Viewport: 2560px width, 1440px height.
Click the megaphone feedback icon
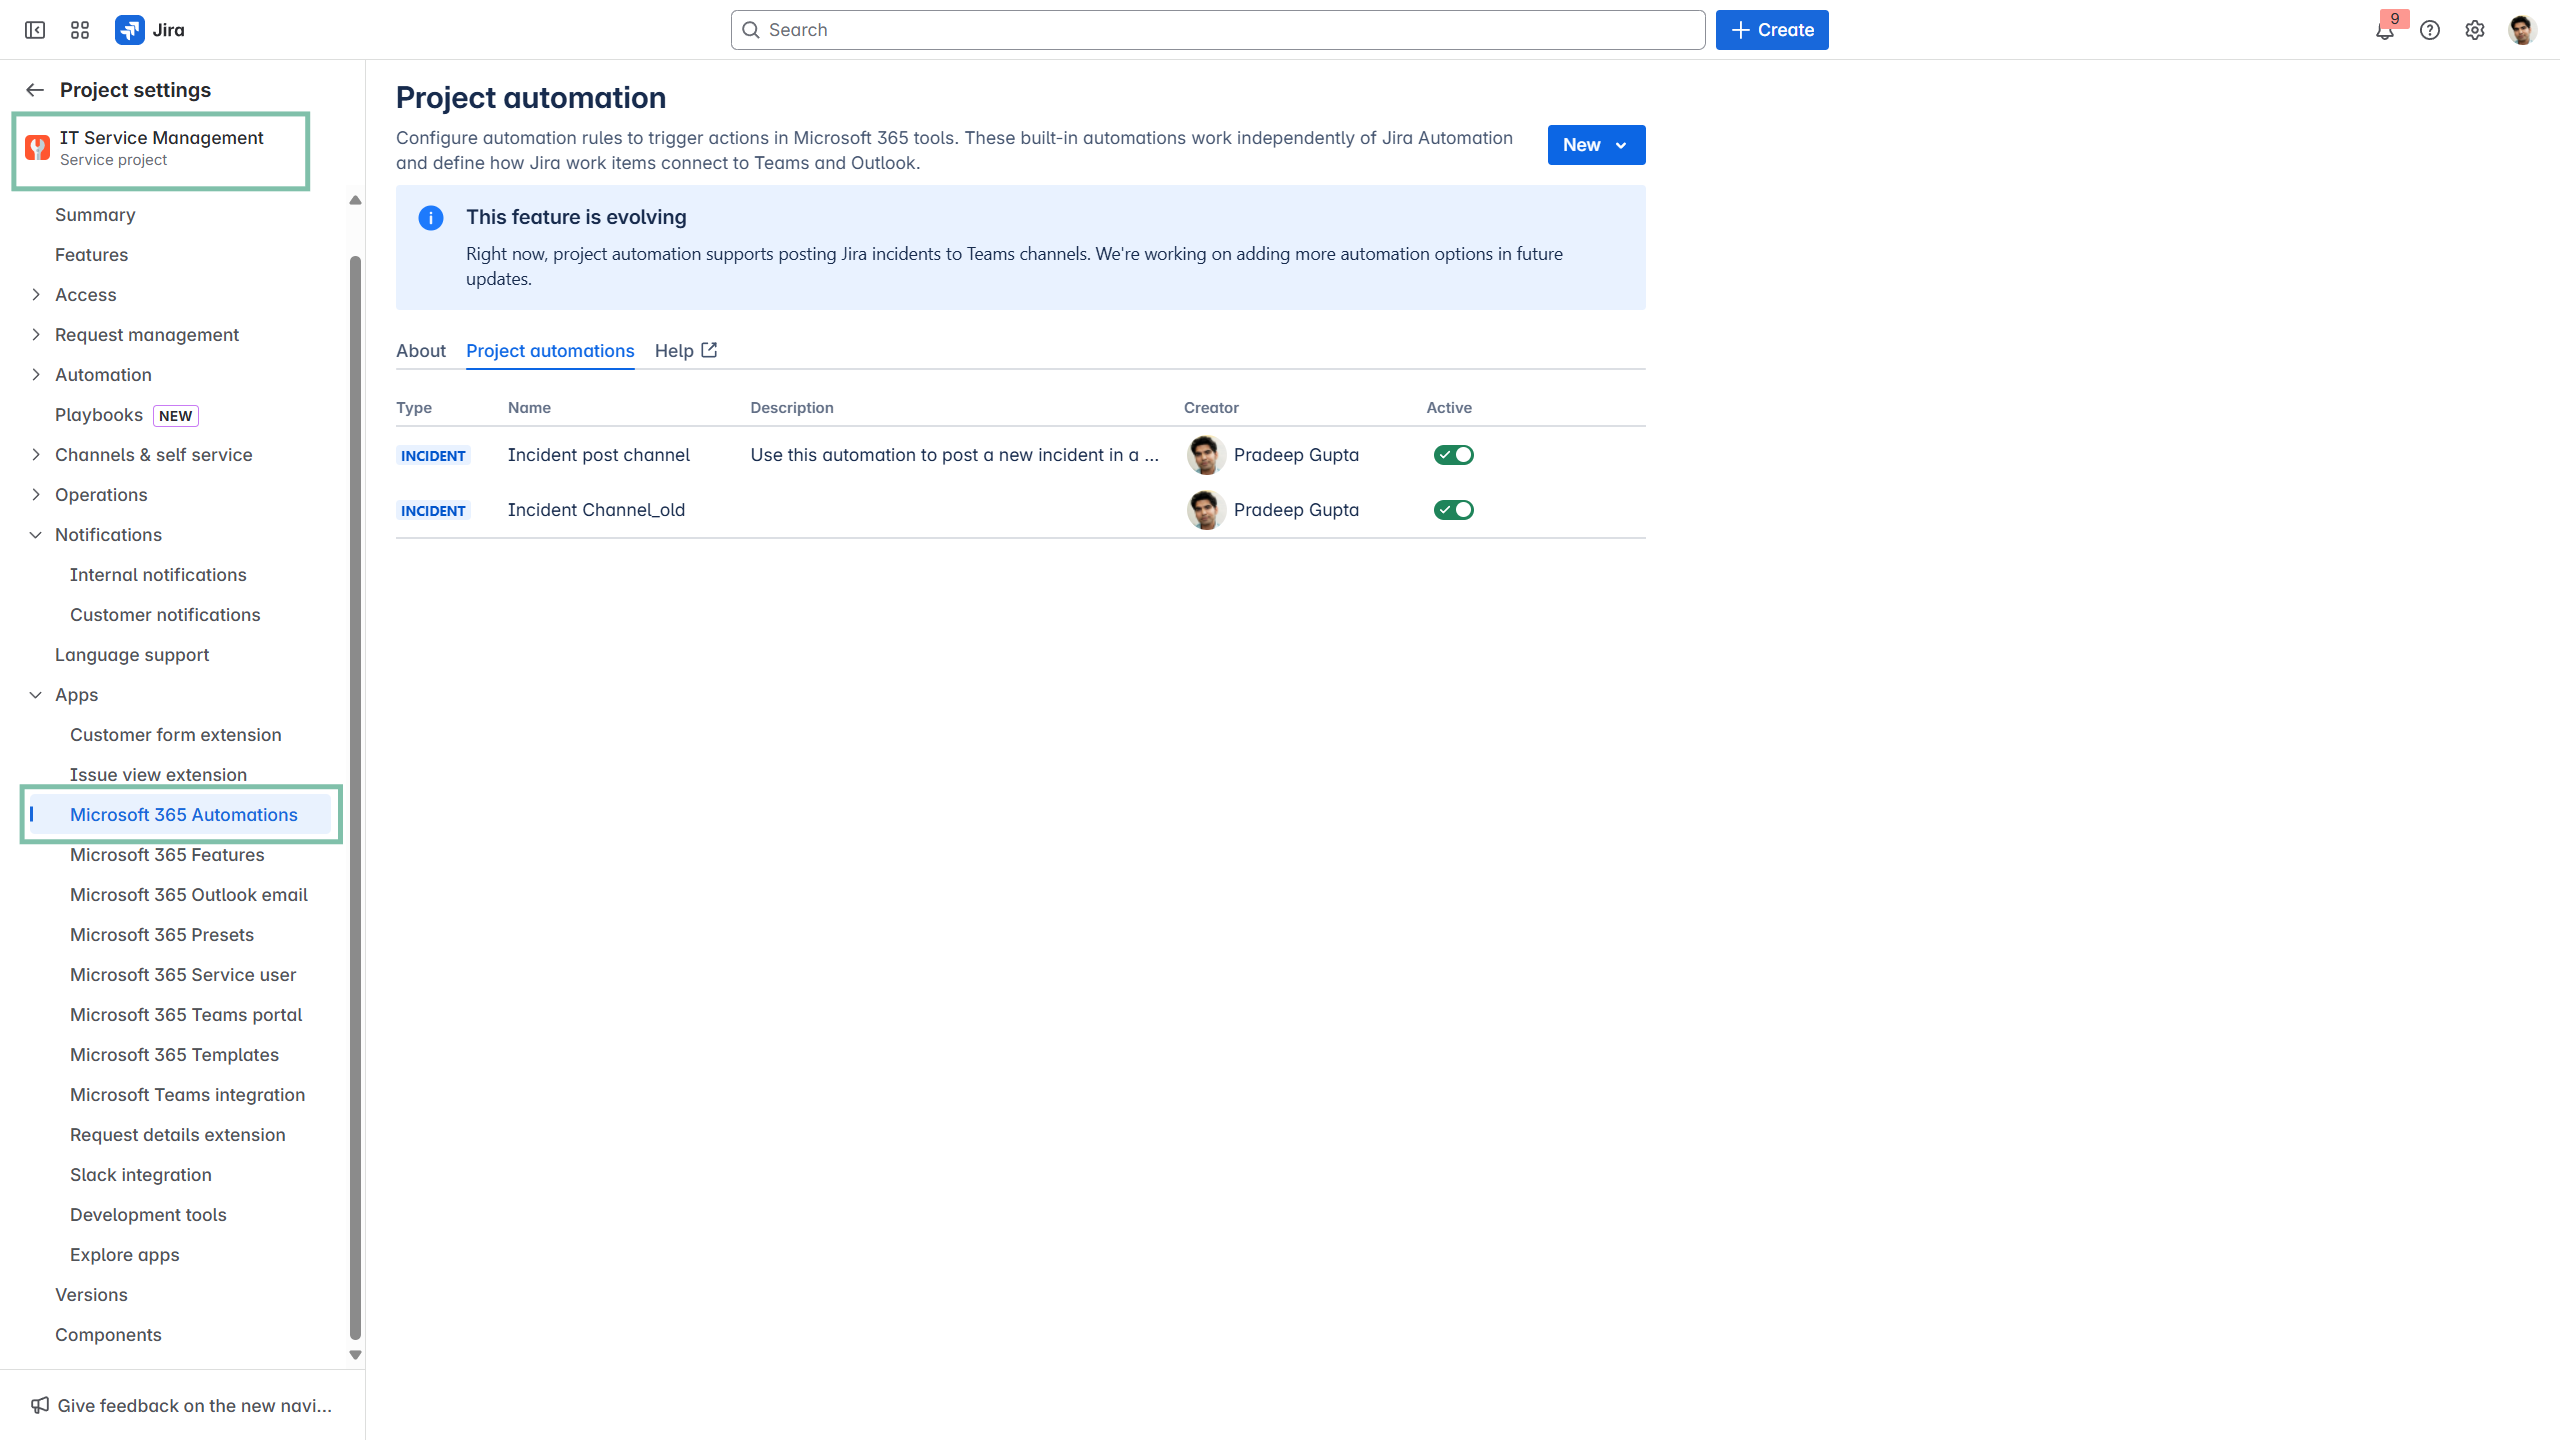pyautogui.click(x=40, y=1405)
